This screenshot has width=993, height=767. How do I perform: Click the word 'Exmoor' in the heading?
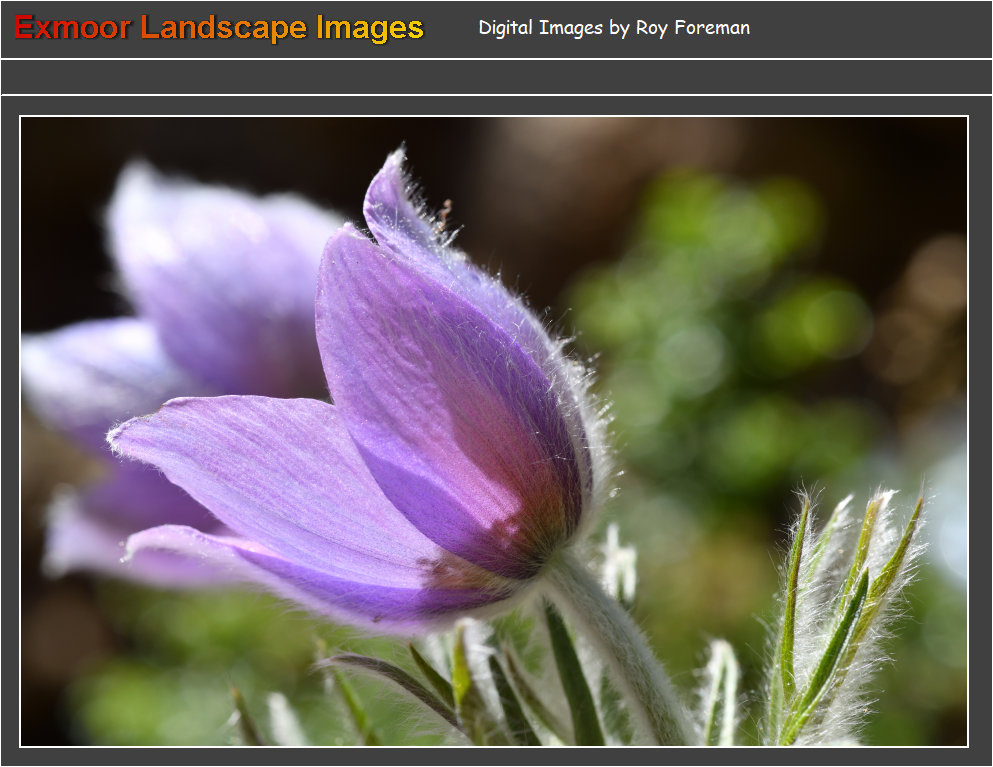[x=72, y=28]
